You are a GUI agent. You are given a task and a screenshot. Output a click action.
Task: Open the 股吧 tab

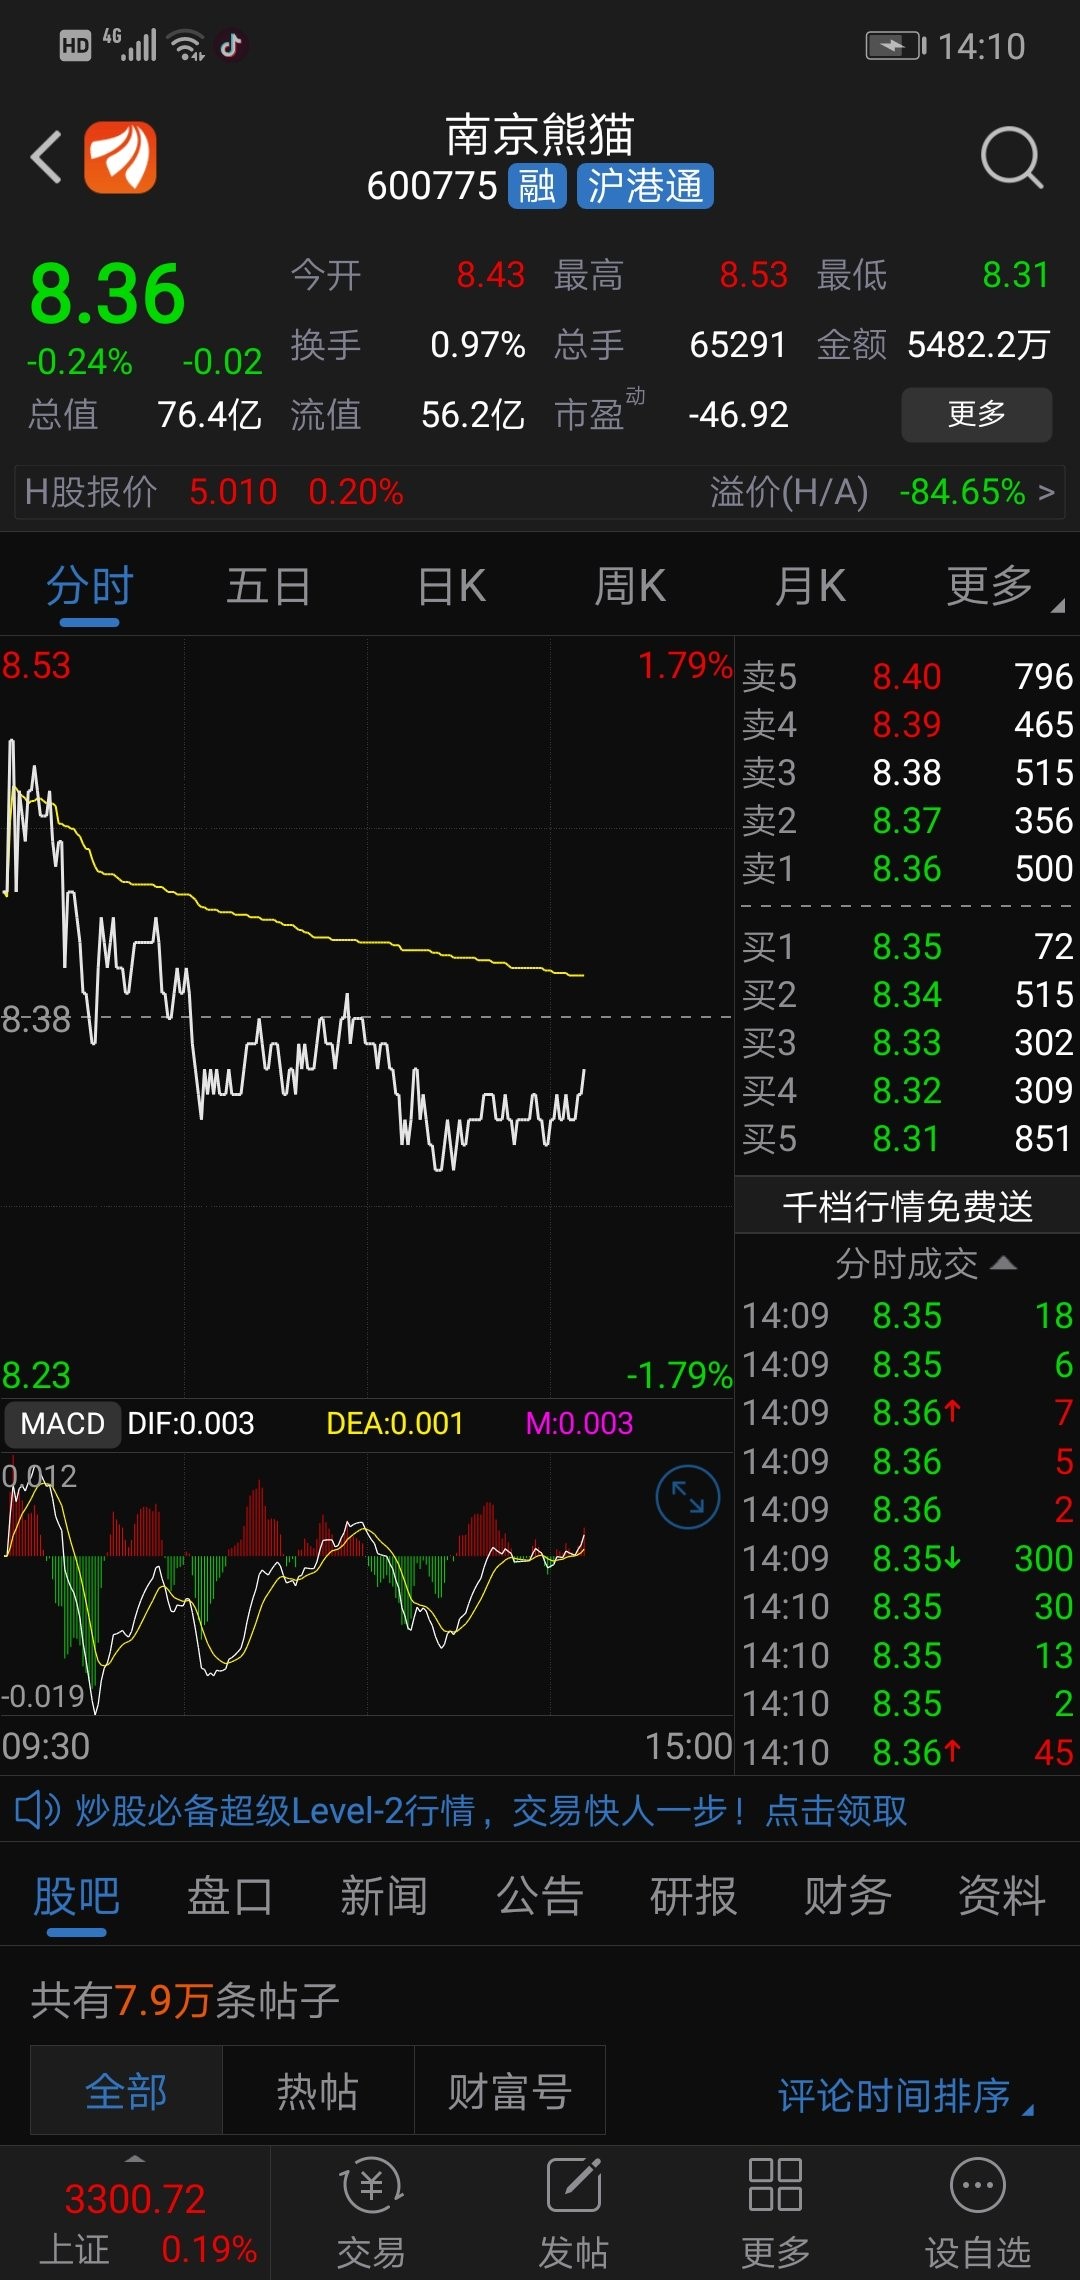pos(76,1896)
